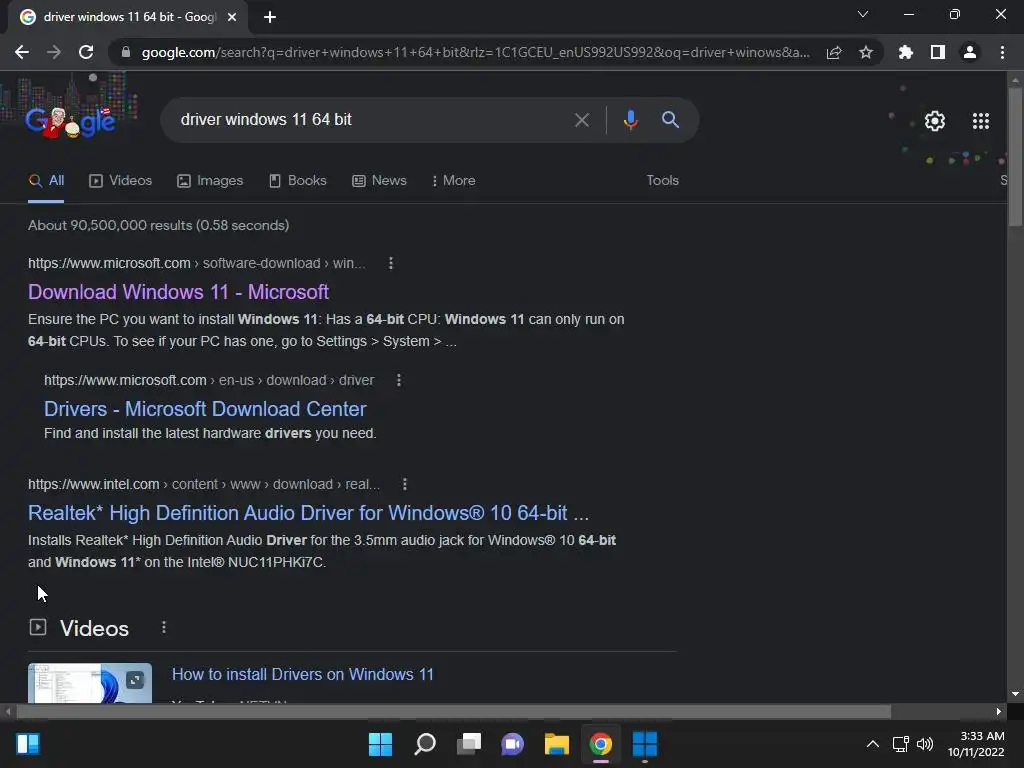Screen dimensions: 1024x768
Task: Expand the More search categories
Action: pyautogui.click(x=453, y=181)
